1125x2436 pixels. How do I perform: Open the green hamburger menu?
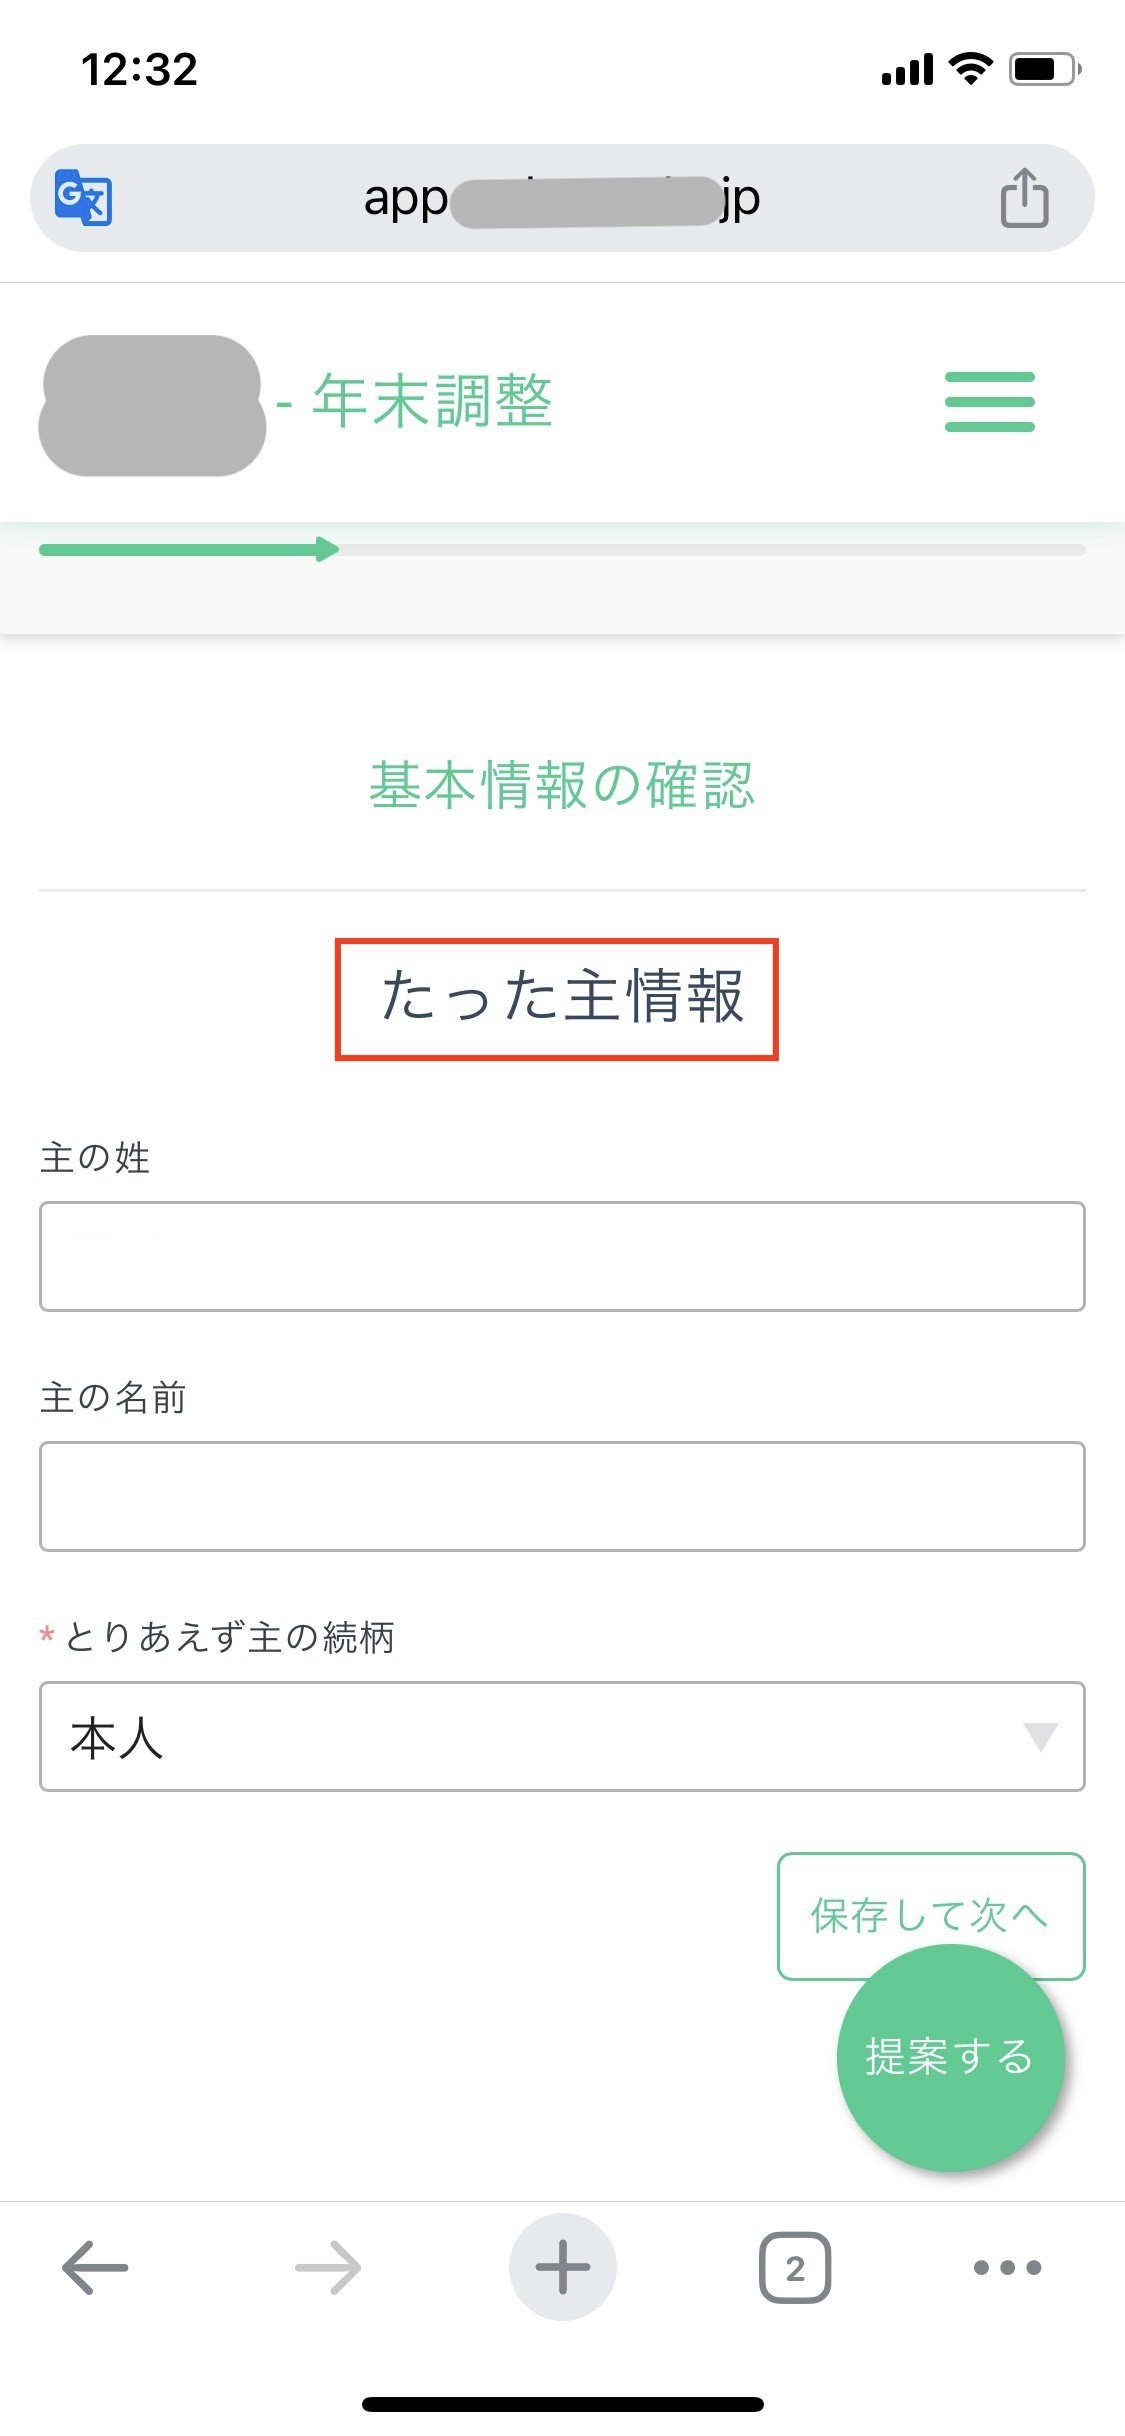pos(989,402)
